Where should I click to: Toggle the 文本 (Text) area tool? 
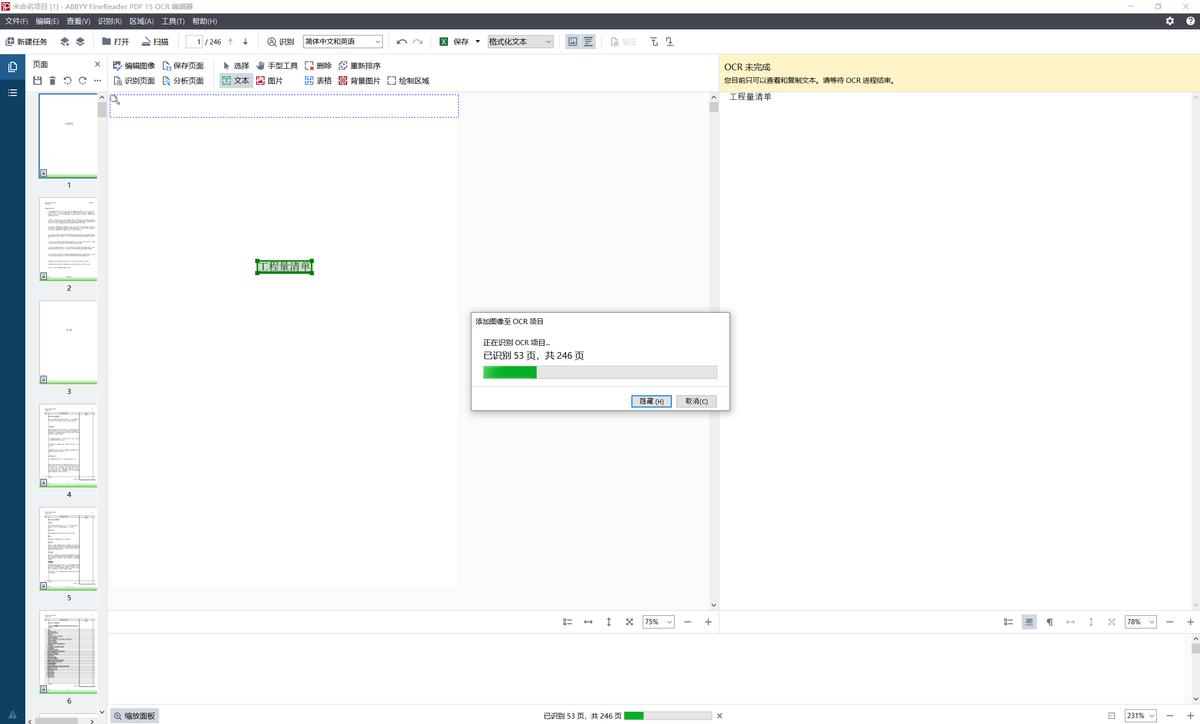(x=236, y=81)
